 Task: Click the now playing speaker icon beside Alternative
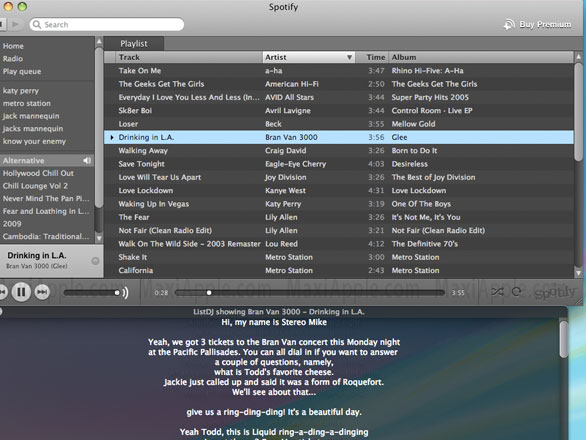[x=87, y=160]
